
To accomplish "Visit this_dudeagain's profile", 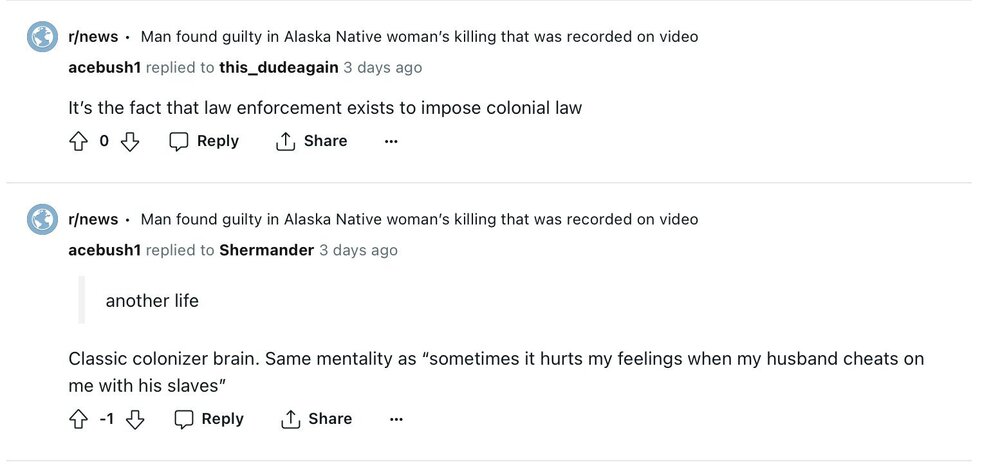I will tap(278, 68).
